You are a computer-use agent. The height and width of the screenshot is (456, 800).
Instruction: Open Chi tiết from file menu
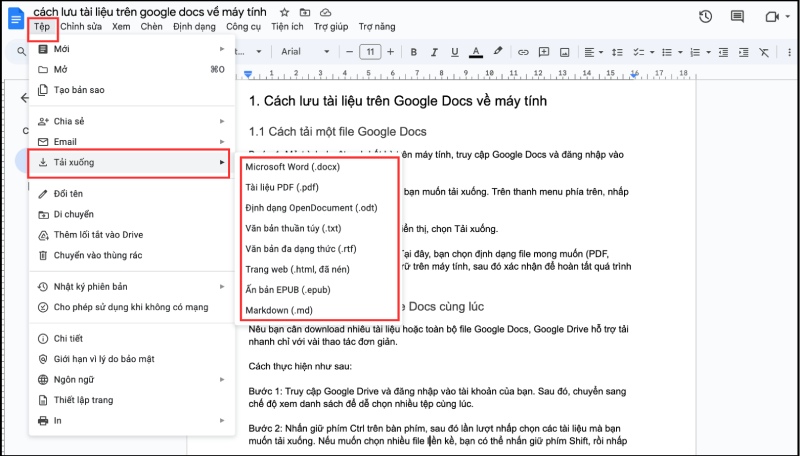(132, 339)
